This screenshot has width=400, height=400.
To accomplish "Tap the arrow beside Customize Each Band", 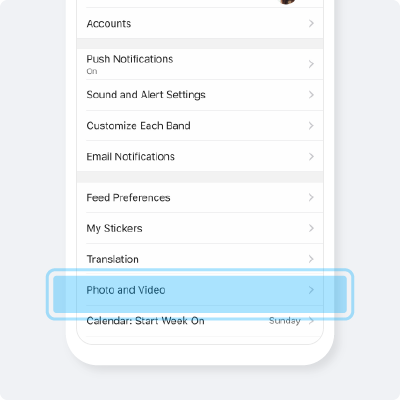I will (311, 126).
